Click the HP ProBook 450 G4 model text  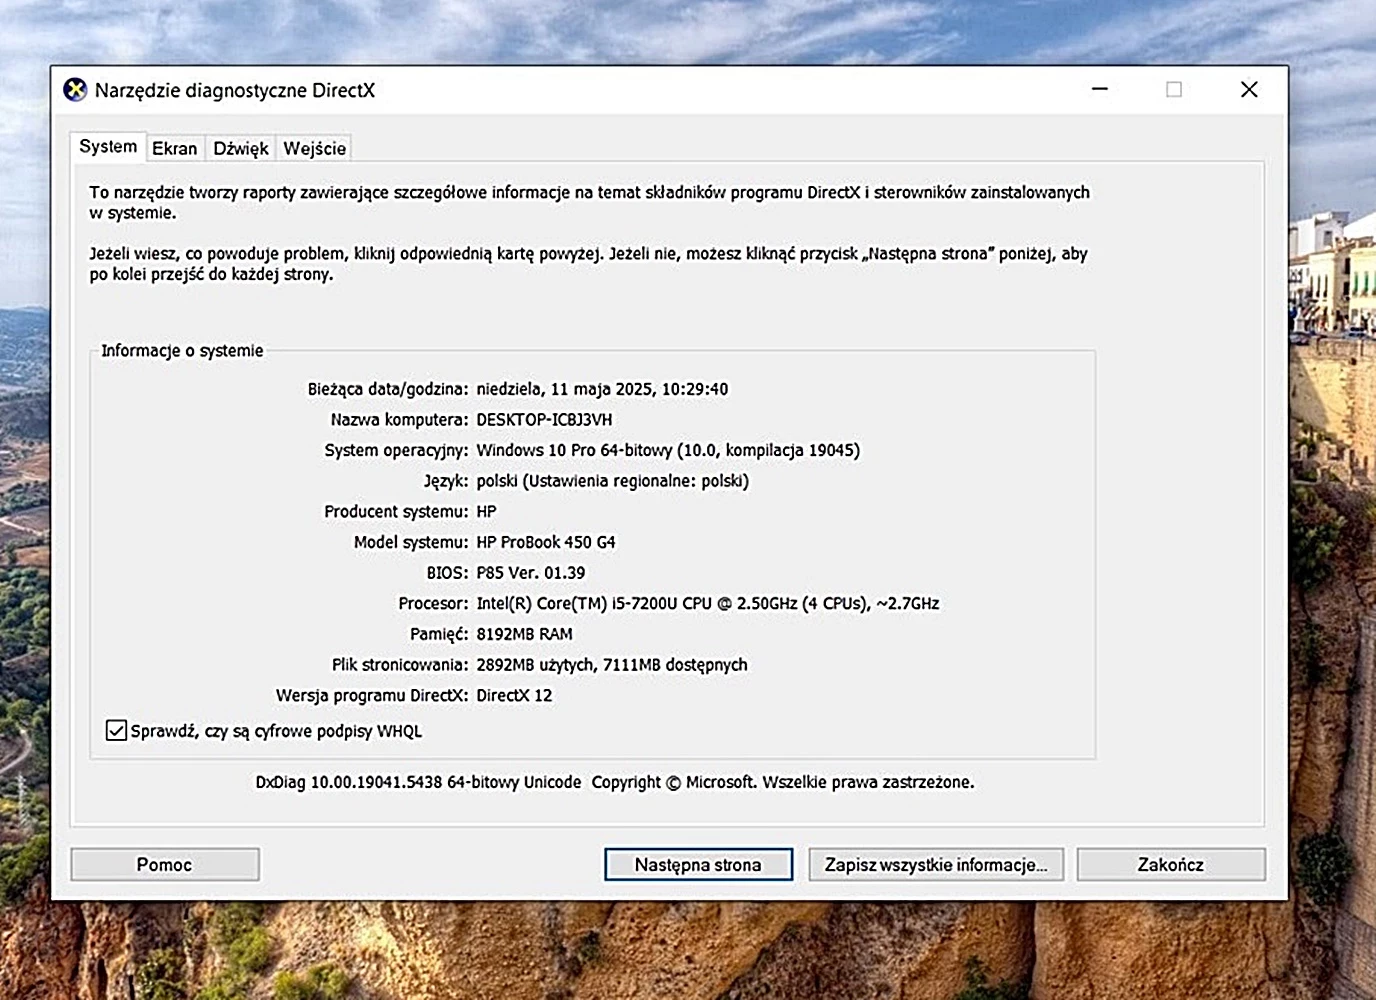[546, 542]
